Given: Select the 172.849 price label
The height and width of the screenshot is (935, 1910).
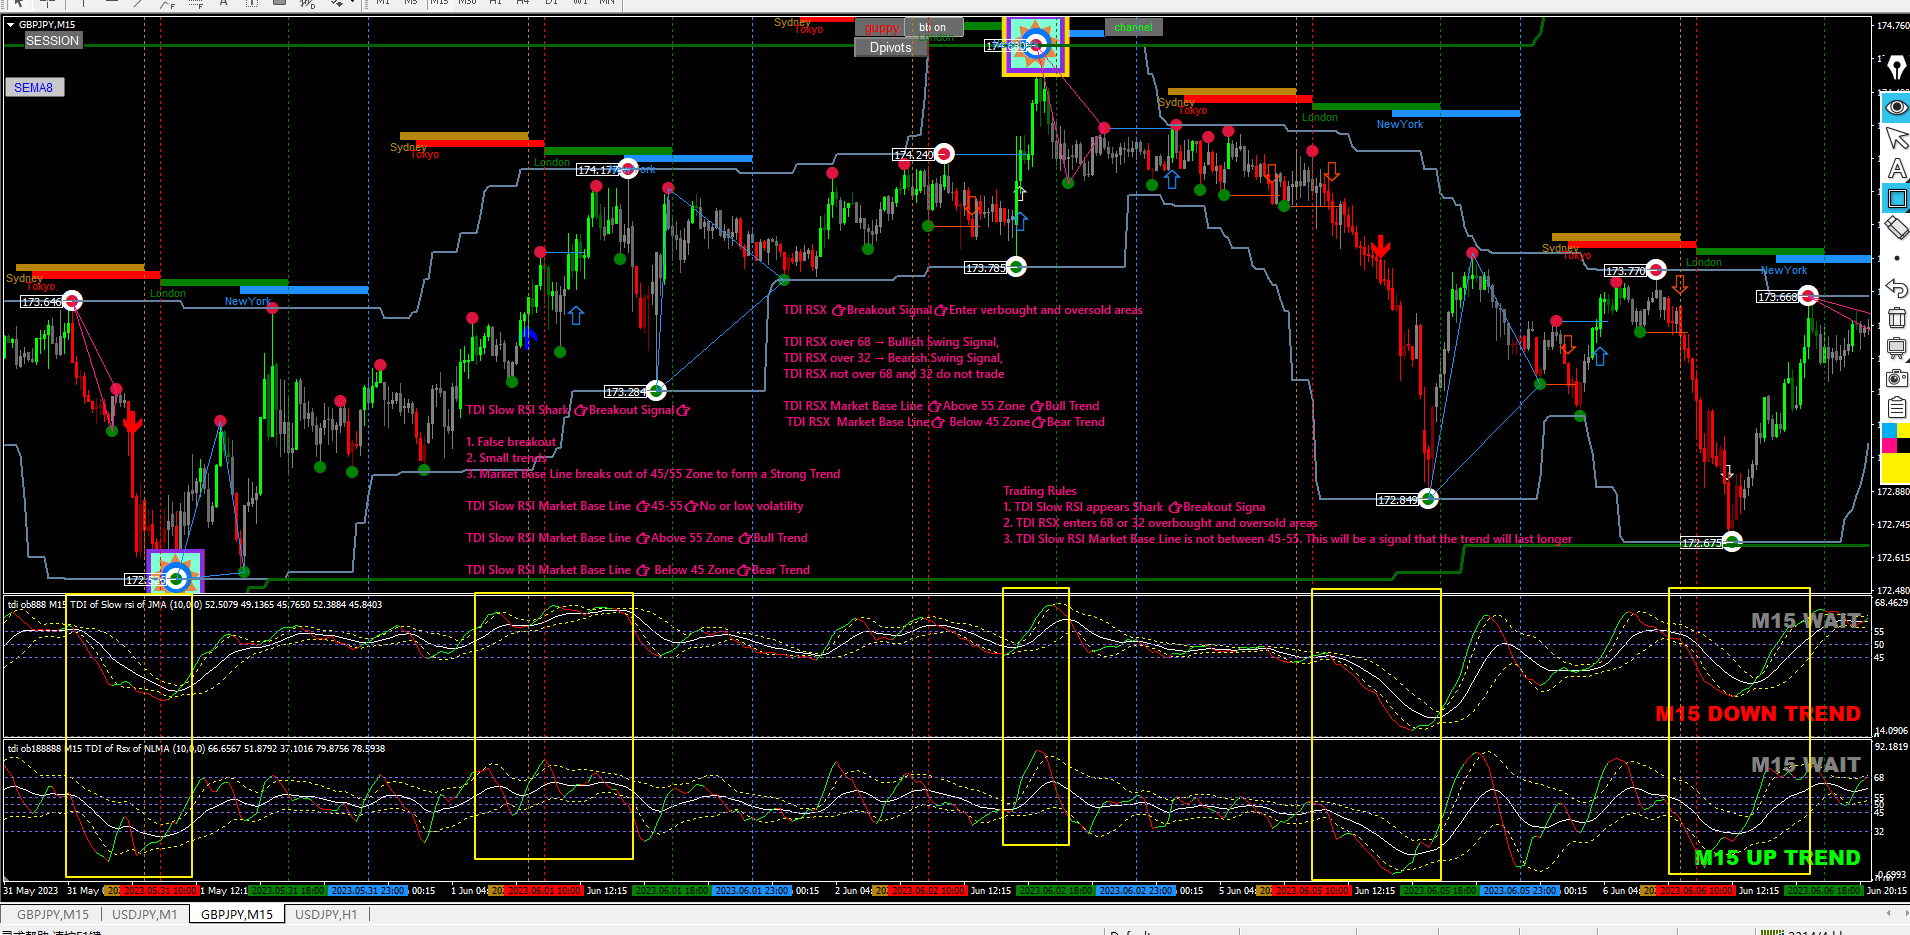Looking at the screenshot, I should tap(1397, 500).
